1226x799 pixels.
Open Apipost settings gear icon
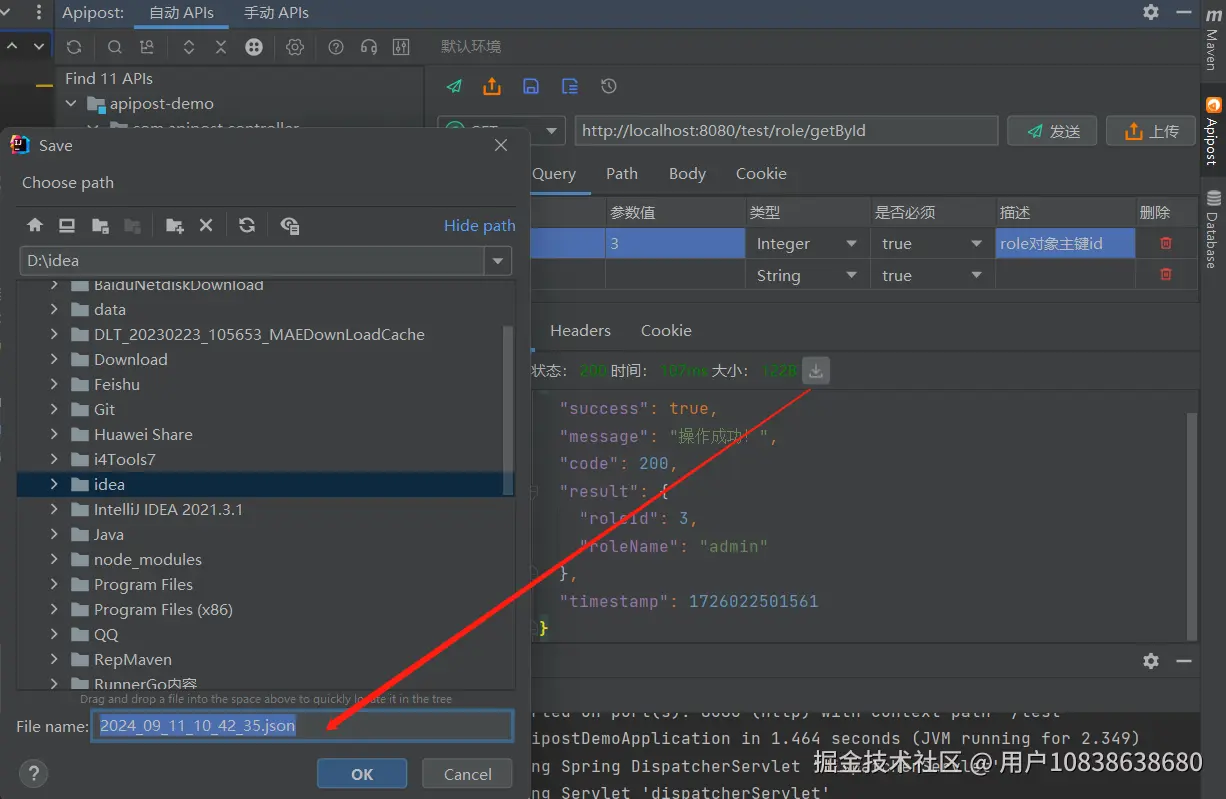click(x=294, y=47)
